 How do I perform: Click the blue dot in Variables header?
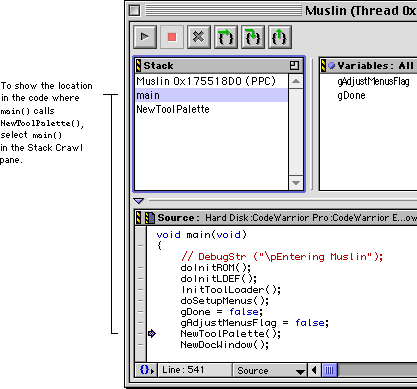(331, 65)
